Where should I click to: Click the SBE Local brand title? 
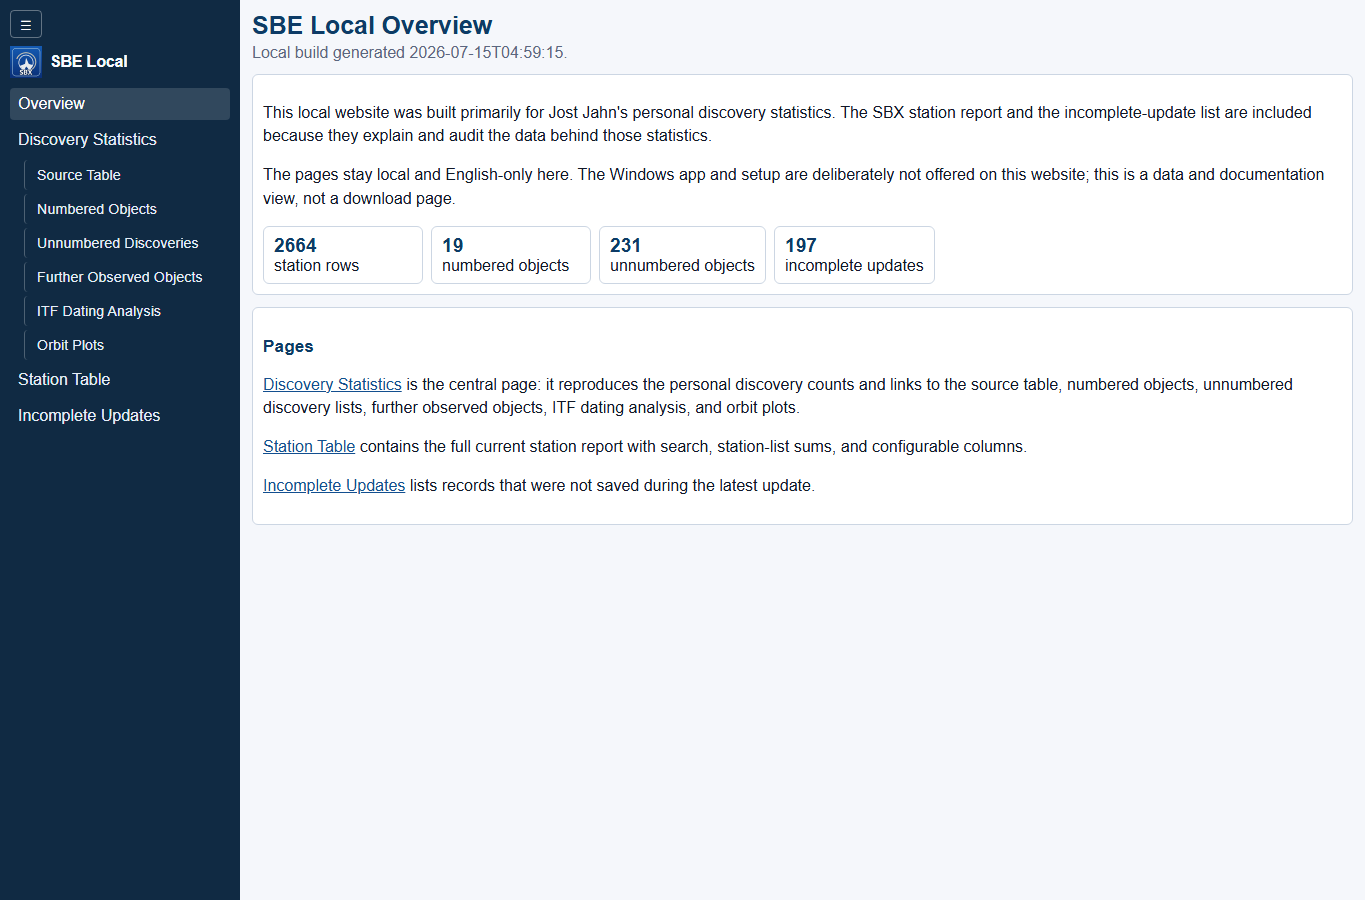89,62
